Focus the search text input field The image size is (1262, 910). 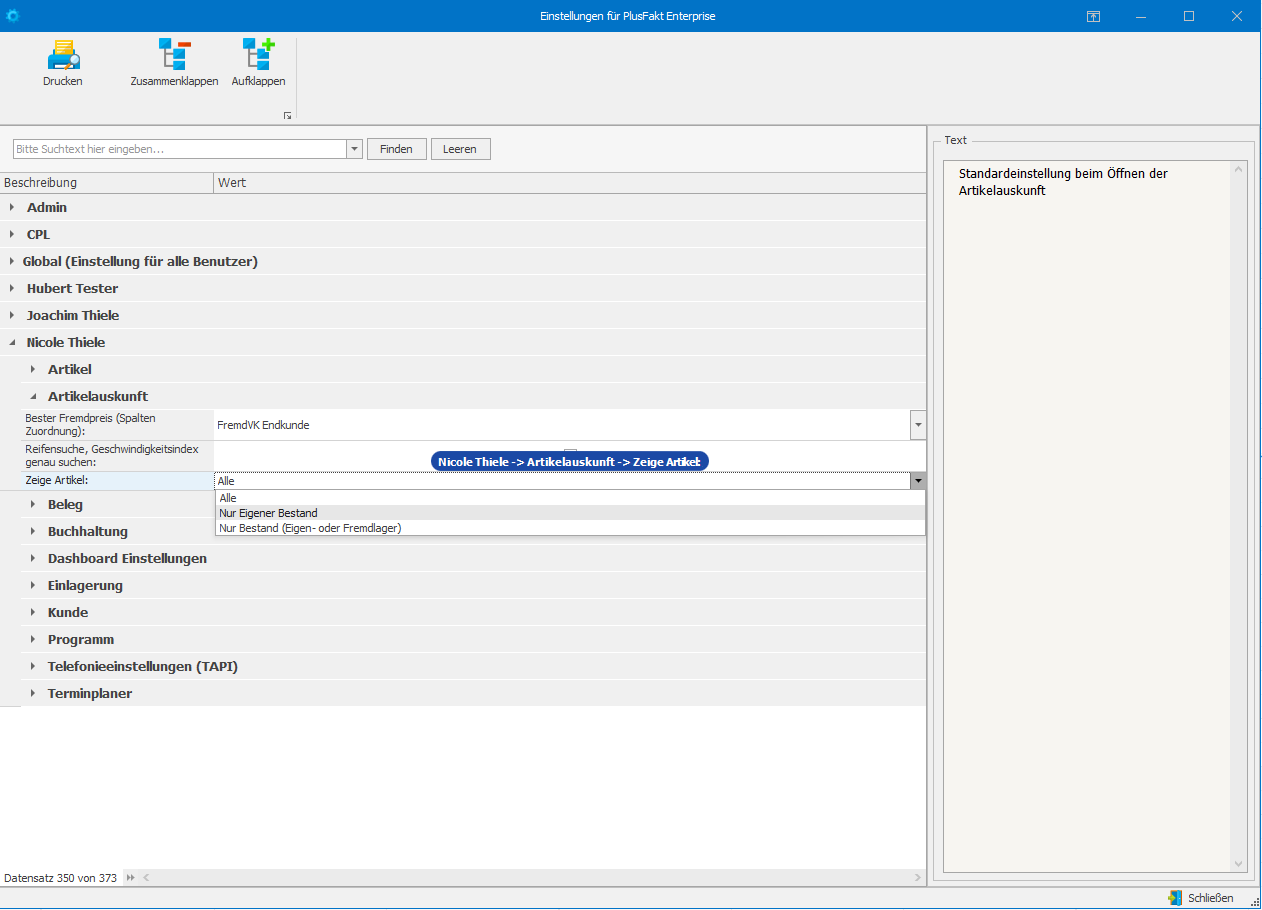(x=180, y=149)
